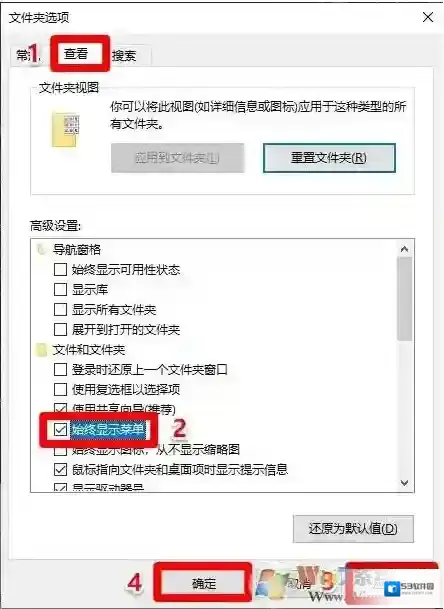Check 使用复选框以选择项 option

point(60,389)
